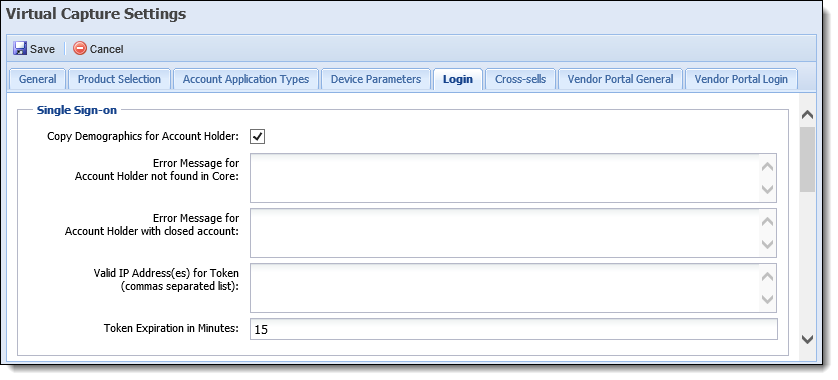Click the Token Expiration in Minutes label
Screen dimensions: 838x380
(x=171, y=328)
